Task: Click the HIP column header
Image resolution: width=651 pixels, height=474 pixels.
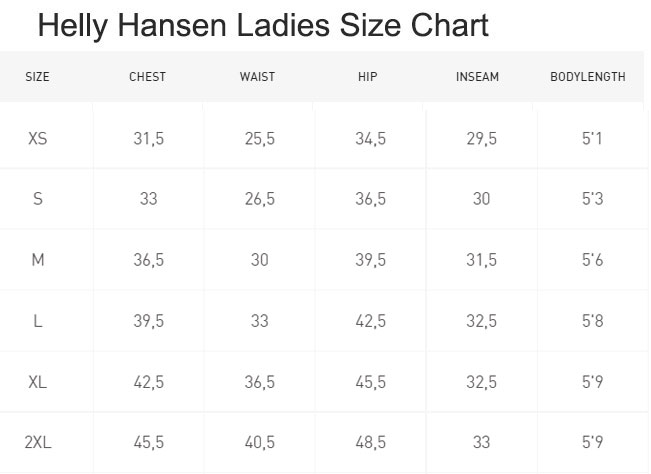Action: click(x=368, y=77)
